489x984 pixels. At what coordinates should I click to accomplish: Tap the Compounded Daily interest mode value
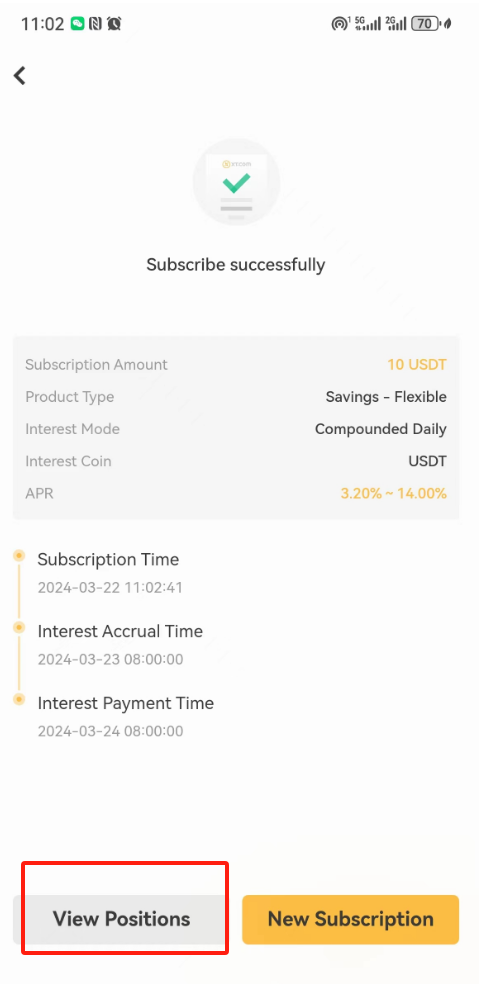pyautogui.click(x=380, y=429)
